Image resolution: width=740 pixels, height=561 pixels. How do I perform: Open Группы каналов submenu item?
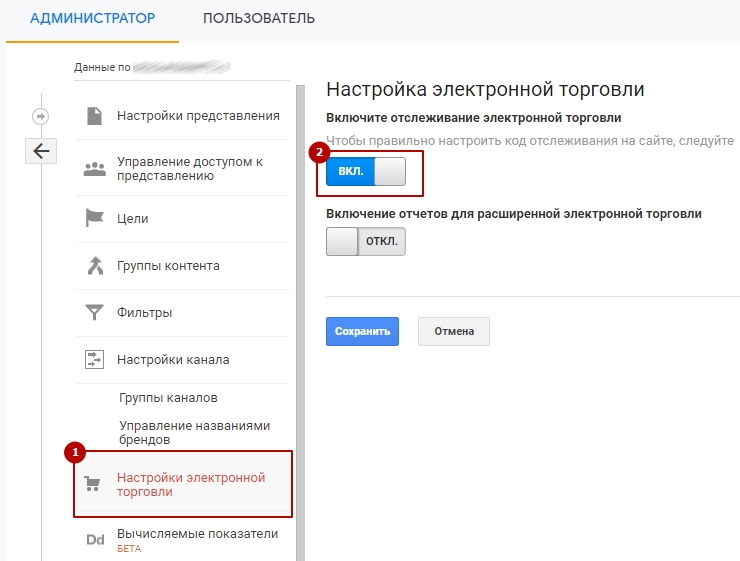click(168, 398)
